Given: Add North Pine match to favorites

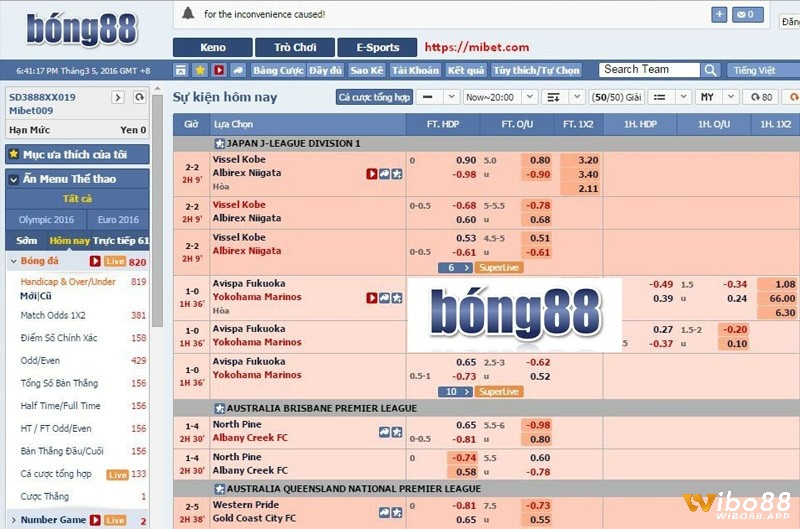Looking at the screenshot, I should pyautogui.click(x=397, y=432).
